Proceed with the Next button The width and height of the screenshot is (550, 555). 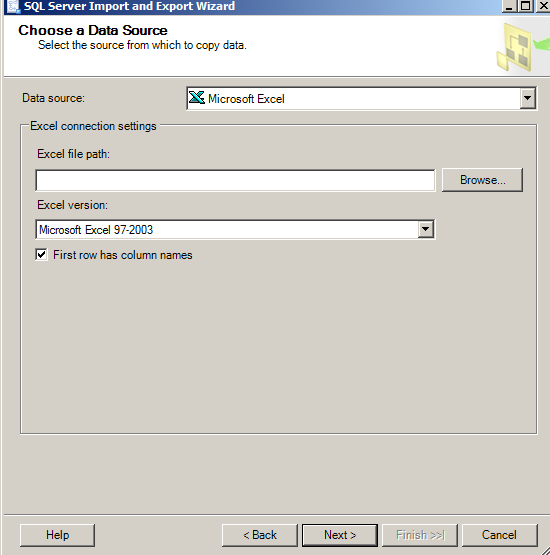(x=340, y=535)
